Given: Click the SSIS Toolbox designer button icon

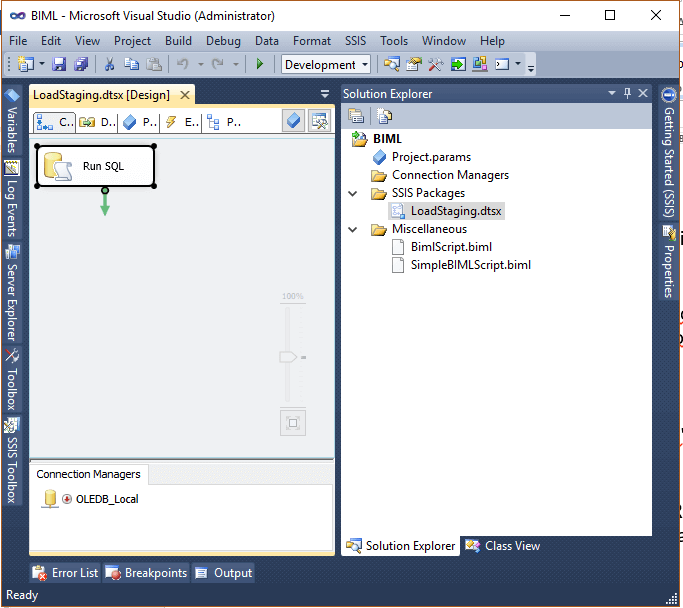Looking at the screenshot, I should 319,121.
